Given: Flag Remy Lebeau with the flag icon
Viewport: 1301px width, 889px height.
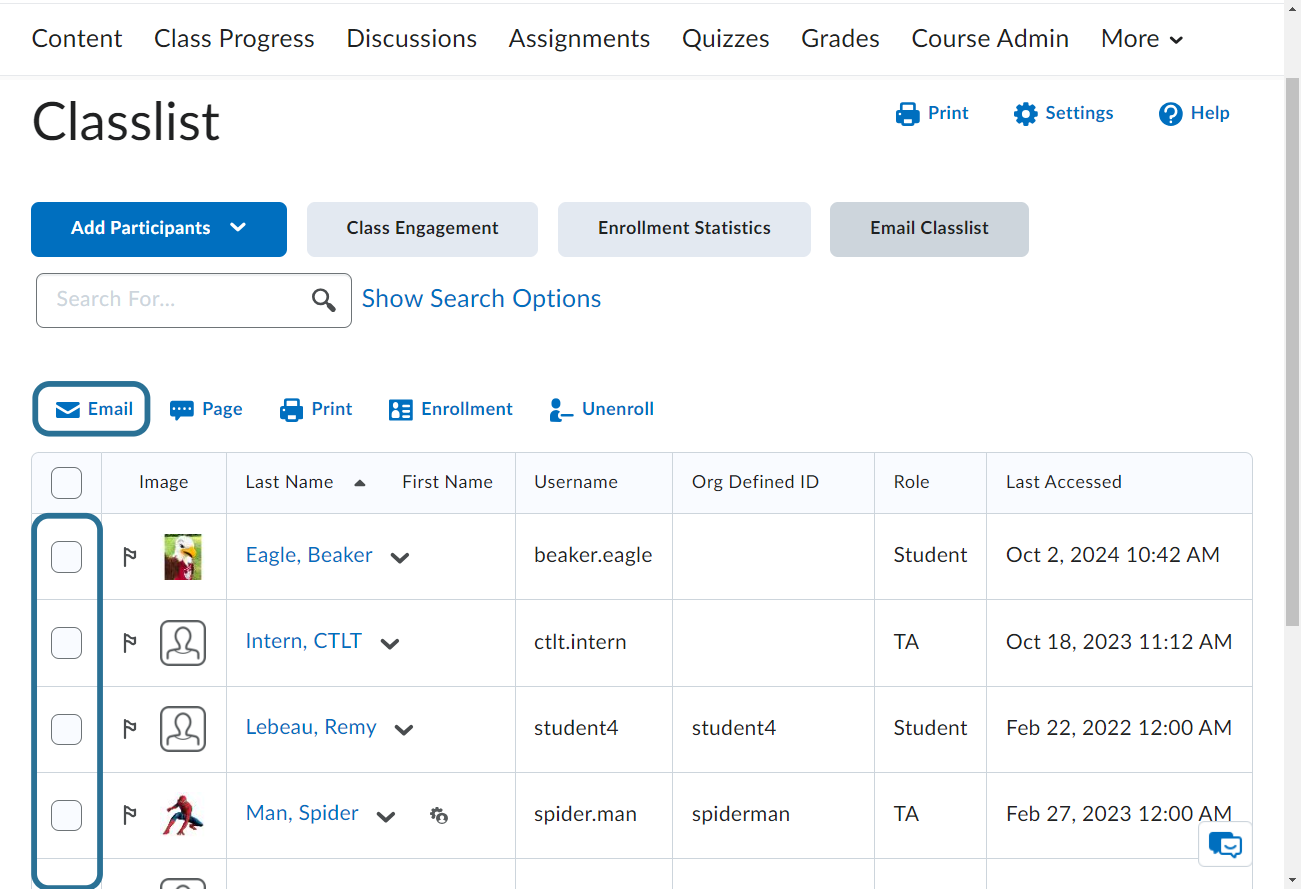Looking at the screenshot, I should [129, 729].
